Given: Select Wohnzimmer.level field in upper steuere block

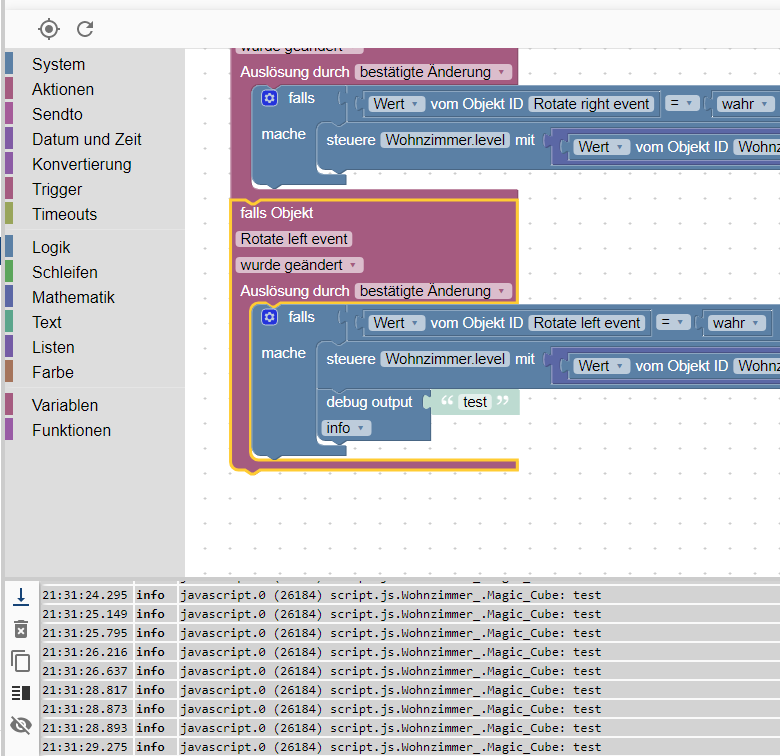Looking at the screenshot, I should [x=445, y=140].
